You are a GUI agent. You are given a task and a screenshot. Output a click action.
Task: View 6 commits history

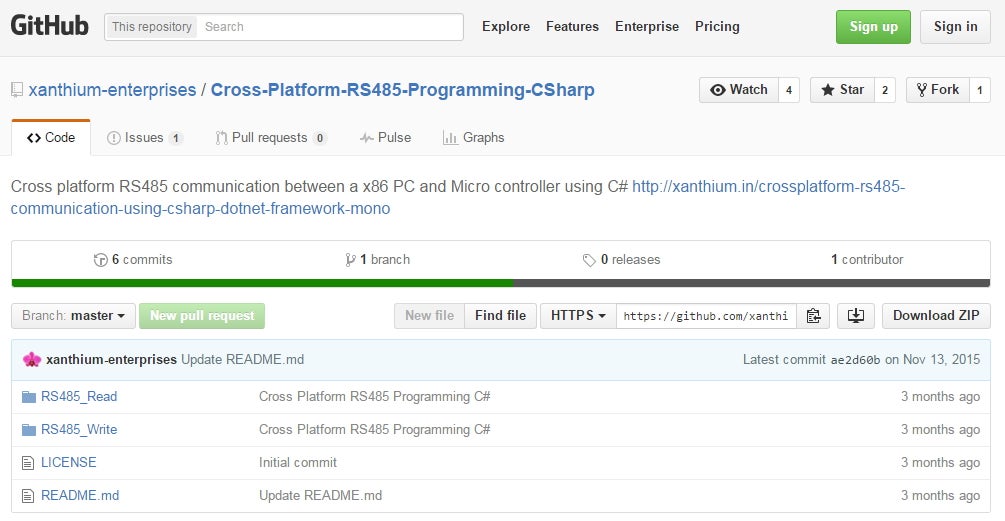[x=133, y=260]
